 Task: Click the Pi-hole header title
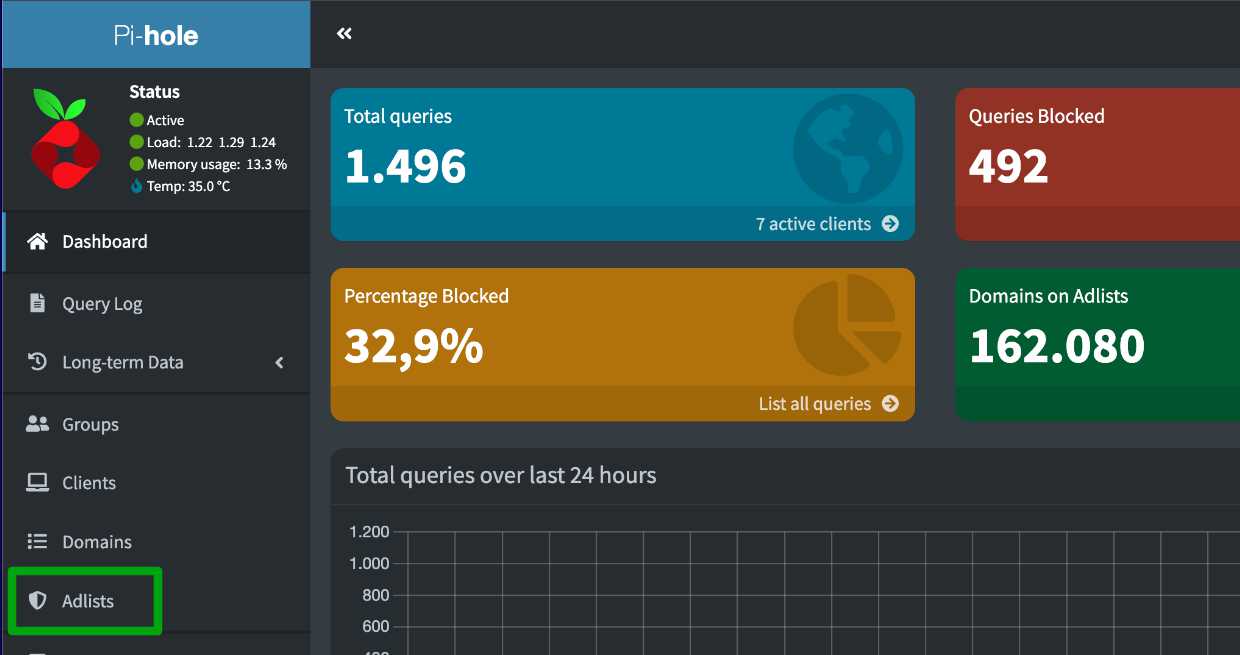tap(156, 36)
